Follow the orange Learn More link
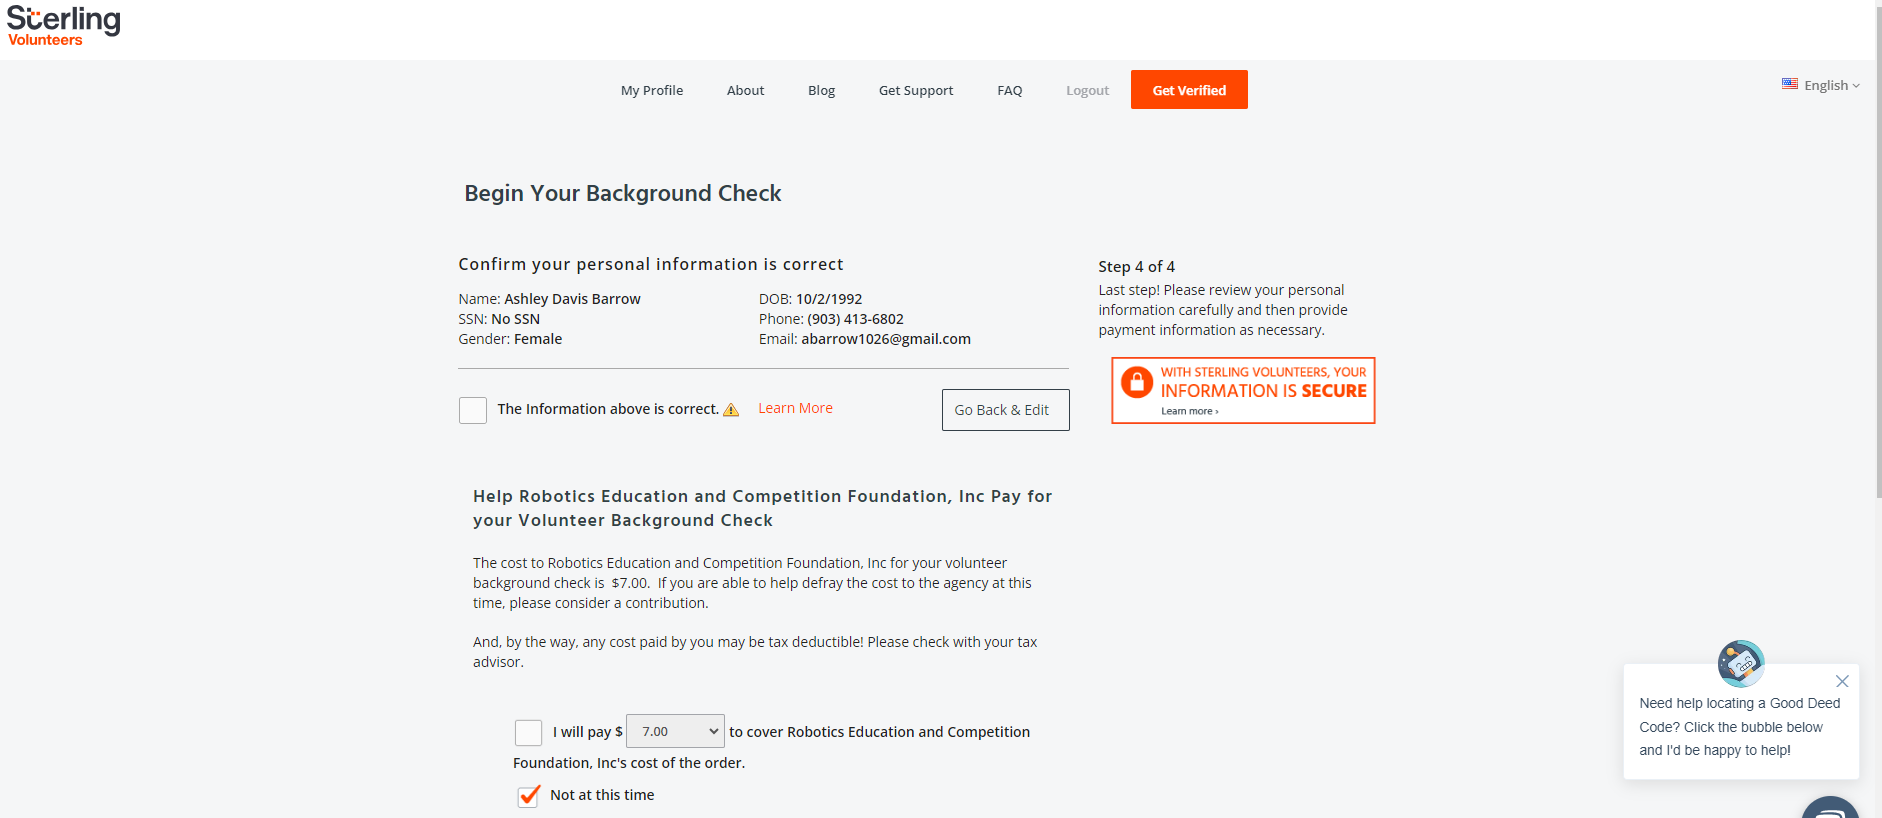The height and width of the screenshot is (818, 1882). (795, 408)
